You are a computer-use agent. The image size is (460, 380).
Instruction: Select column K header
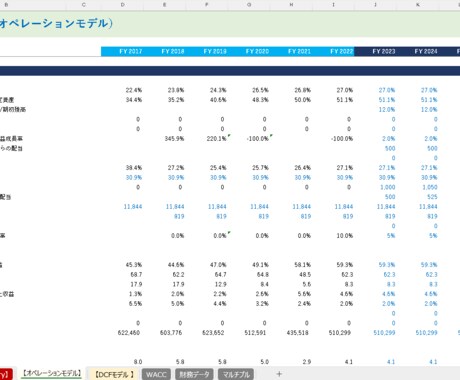pyautogui.click(x=418, y=5)
